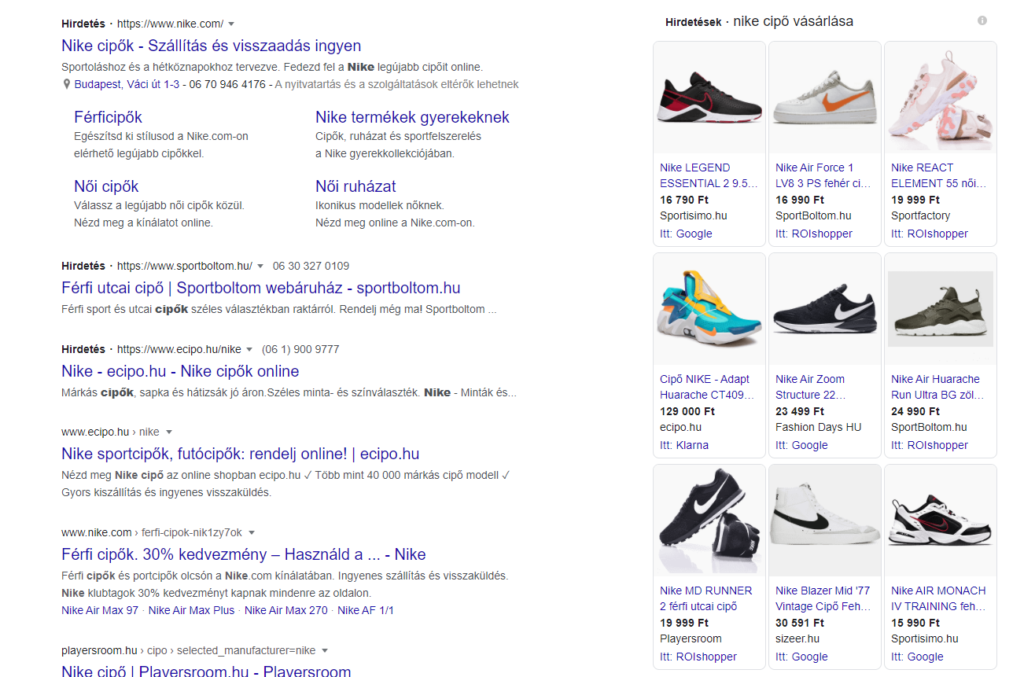This screenshot has width=1024, height=677.
Task: Open 'Nike sportcipők, futócipők: rendelj online!' result
Action: pyautogui.click(x=240, y=454)
